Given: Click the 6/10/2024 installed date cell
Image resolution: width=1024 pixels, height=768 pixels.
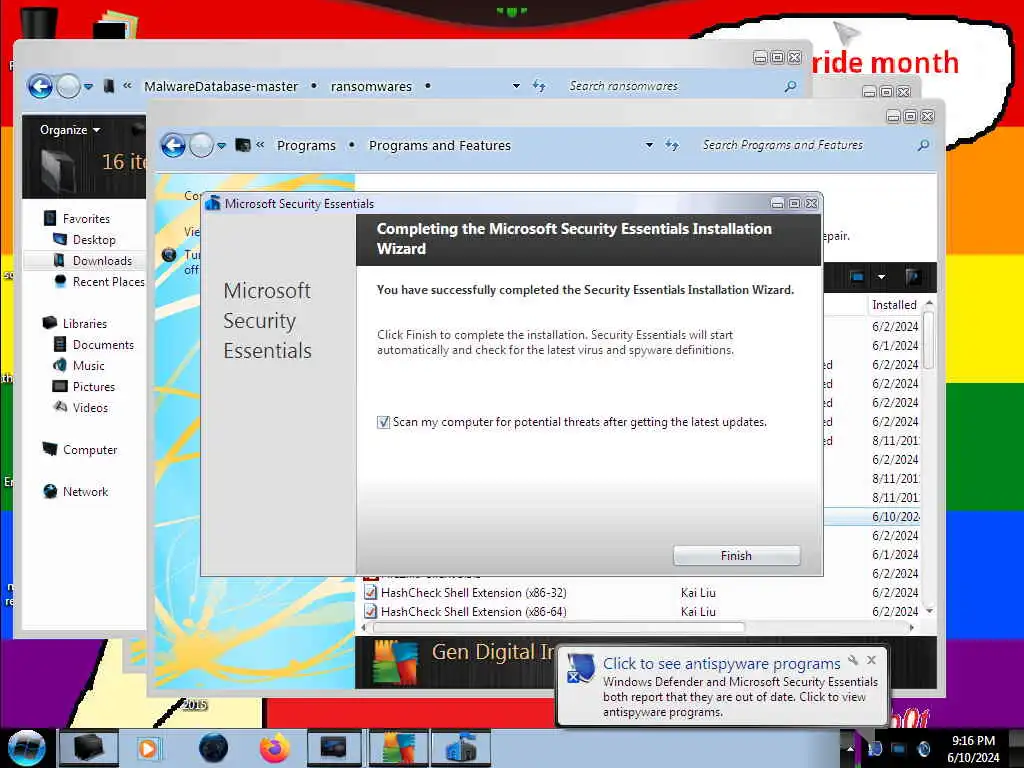Looking at the screenshot, I should pyautogui.click(x=895, y=517).
